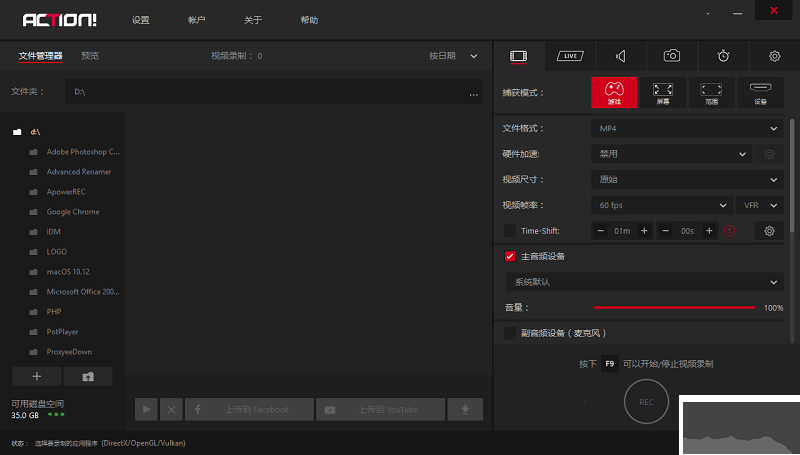This screenshot has width=800, height=455.
Task: Upload recording to Facebook
Action: (x=249, y=410)
